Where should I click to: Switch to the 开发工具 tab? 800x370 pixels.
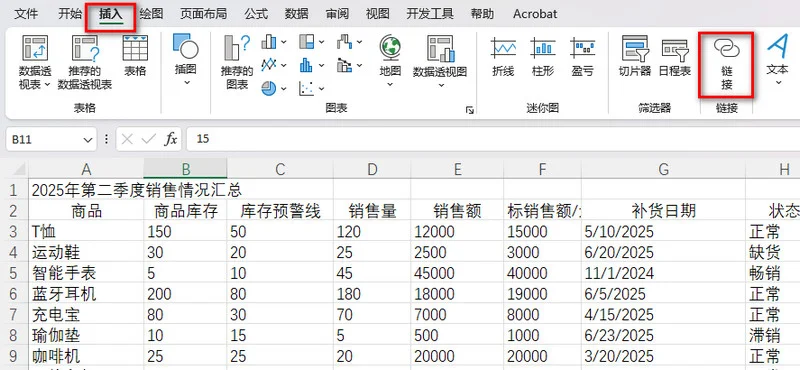pos(430,14)
